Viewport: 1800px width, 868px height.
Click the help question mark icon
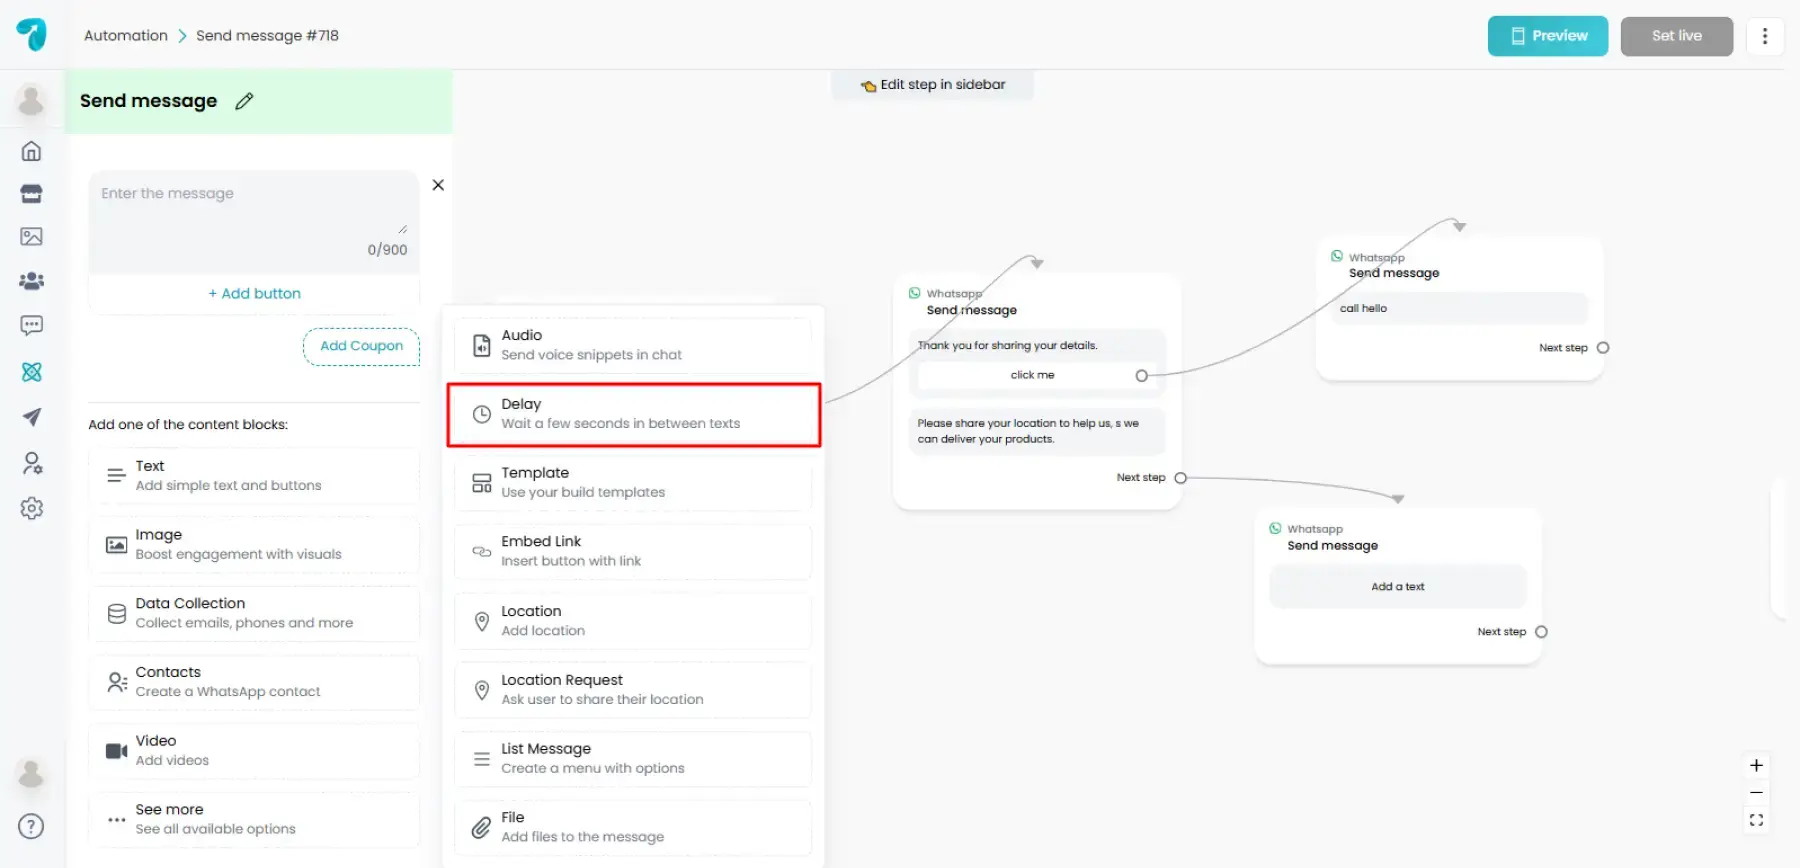(x=32, y=826)
